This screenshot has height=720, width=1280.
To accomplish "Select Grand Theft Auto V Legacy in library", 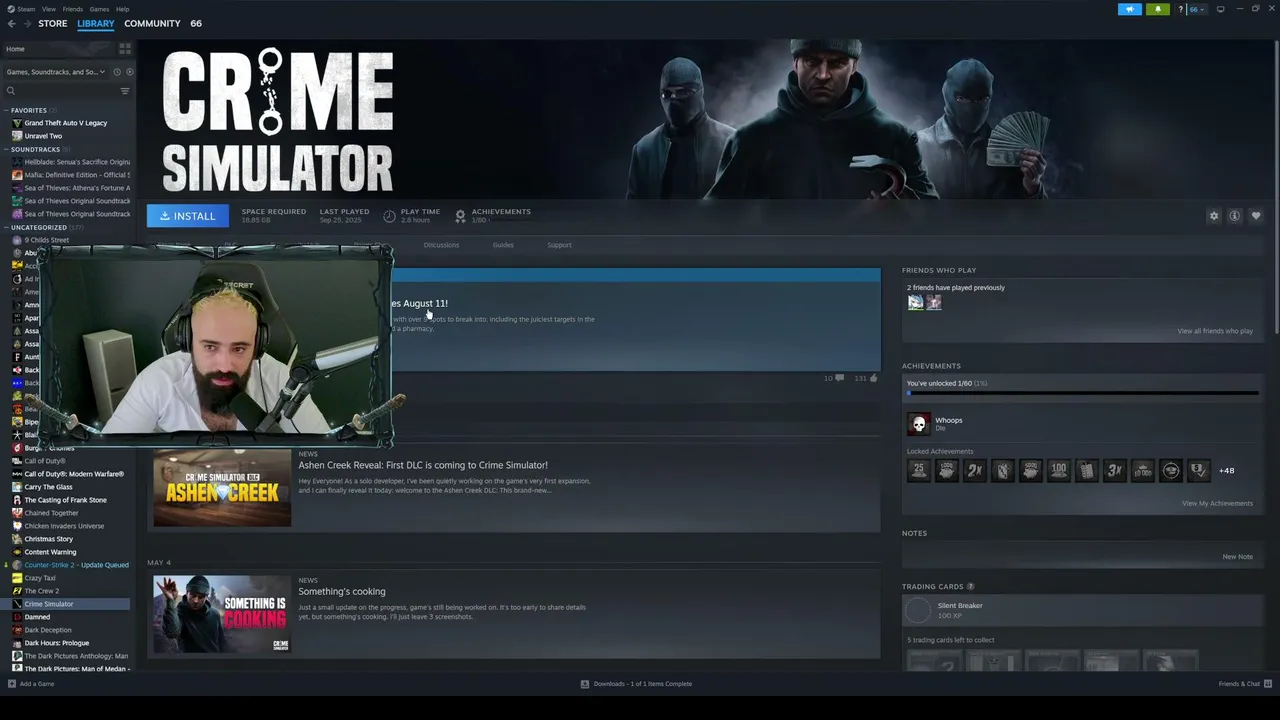I will point(66,123).
